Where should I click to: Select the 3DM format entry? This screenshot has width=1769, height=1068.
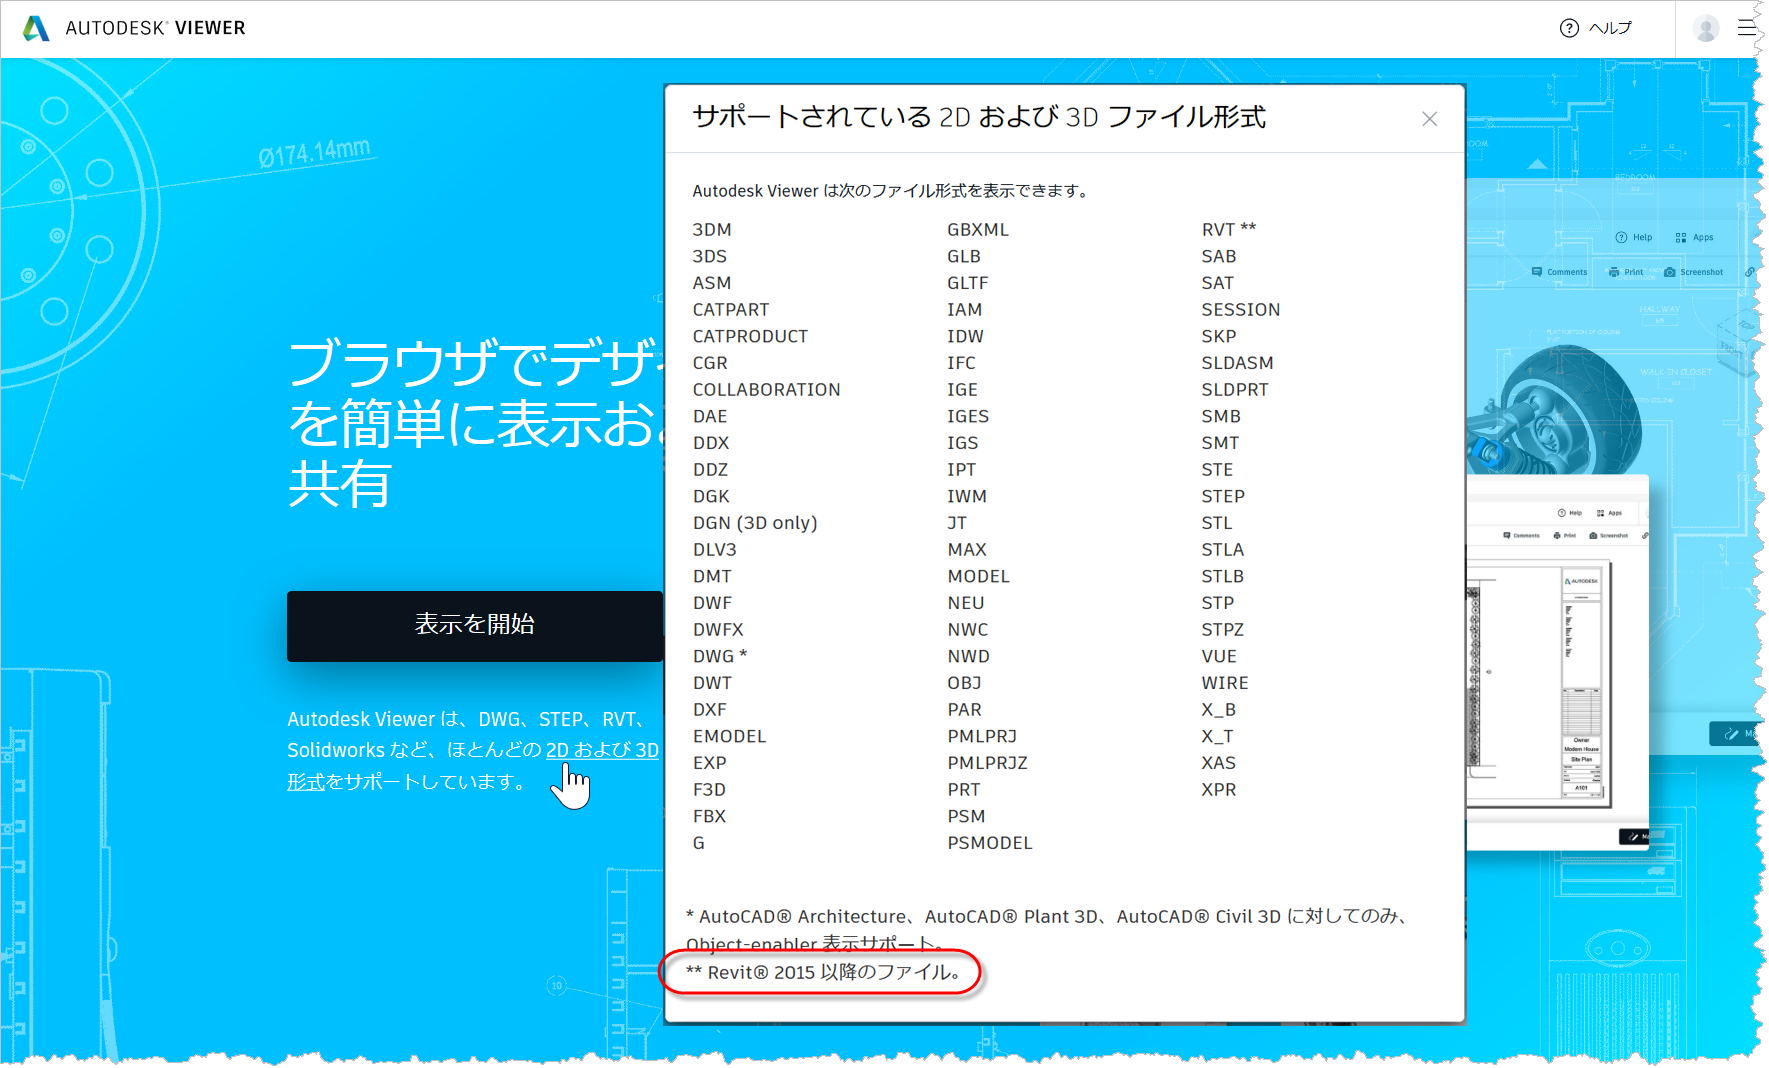click(x=712, y=230)
